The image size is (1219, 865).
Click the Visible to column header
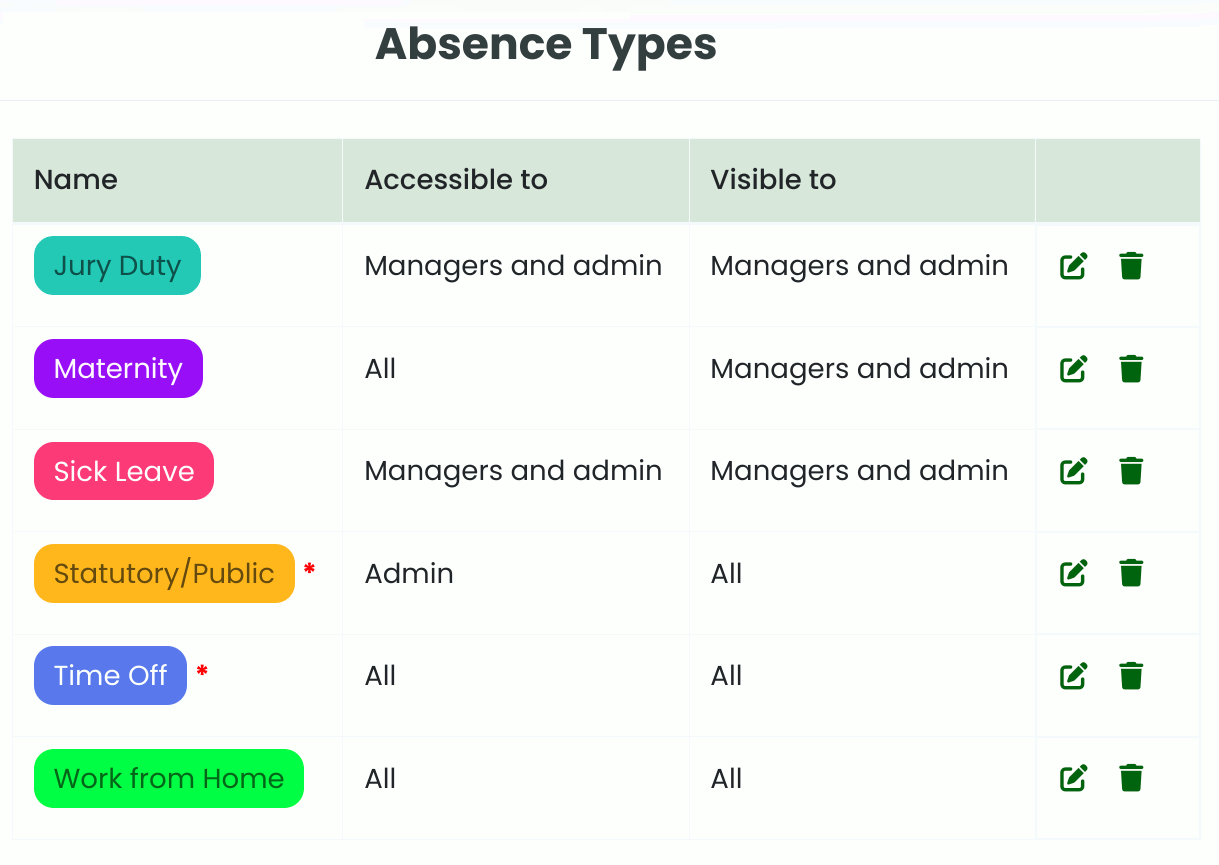point(773,180)
